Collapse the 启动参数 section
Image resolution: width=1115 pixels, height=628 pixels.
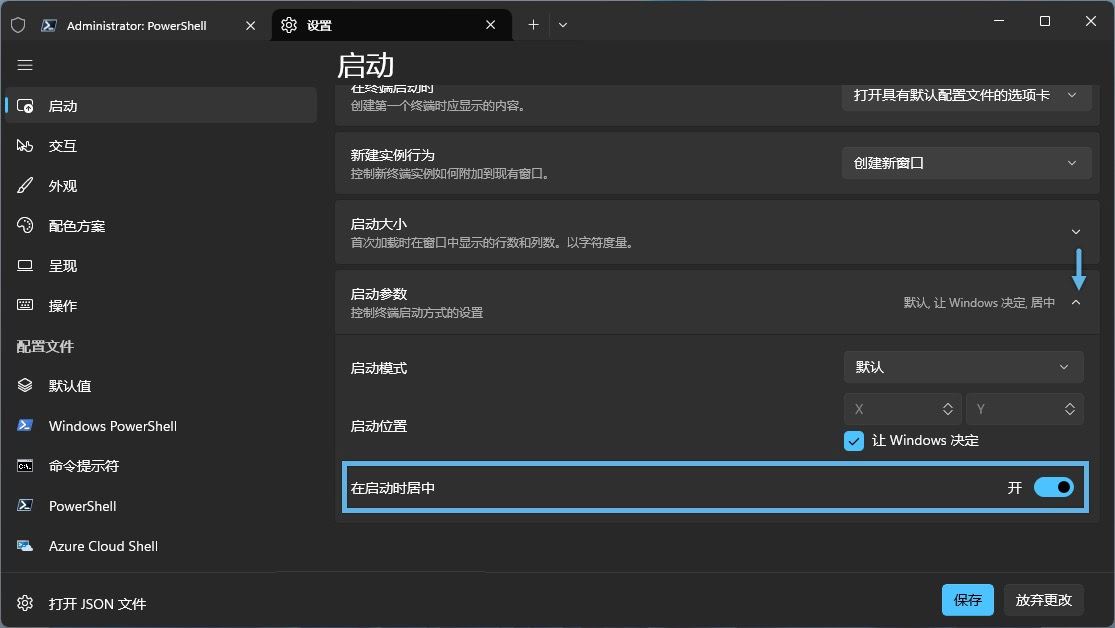pyautogui.click(x=1077, y=301)
